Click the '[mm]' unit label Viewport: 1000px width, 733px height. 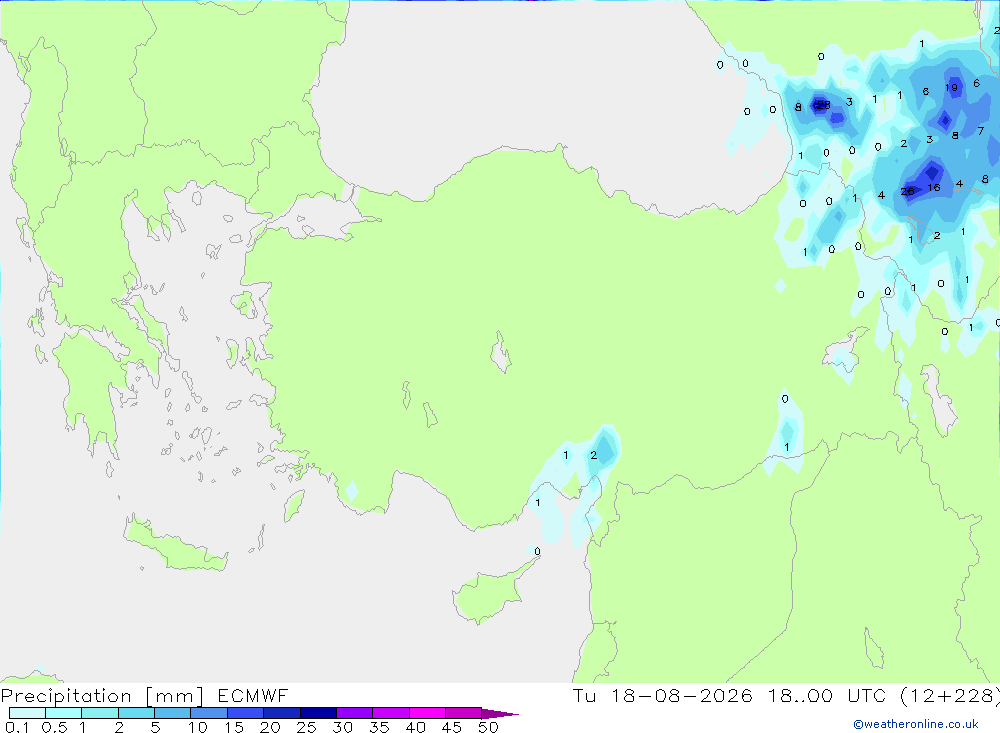[x=174, y=696]
